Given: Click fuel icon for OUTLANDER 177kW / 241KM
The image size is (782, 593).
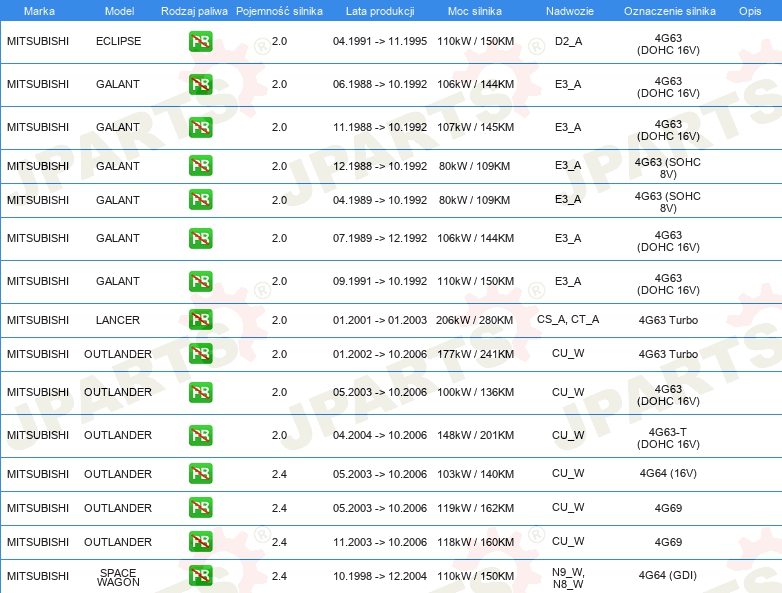Looking at the screenshot, I should (200, 354).
